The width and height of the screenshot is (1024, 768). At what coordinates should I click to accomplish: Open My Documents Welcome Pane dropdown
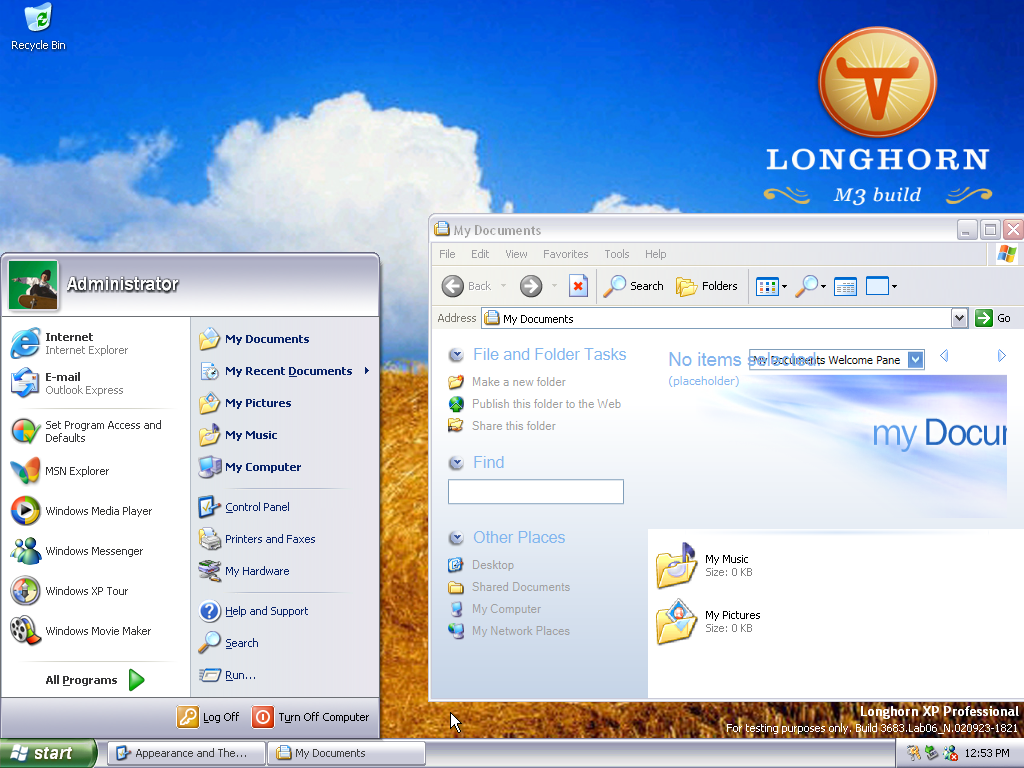tap(916, 360)
